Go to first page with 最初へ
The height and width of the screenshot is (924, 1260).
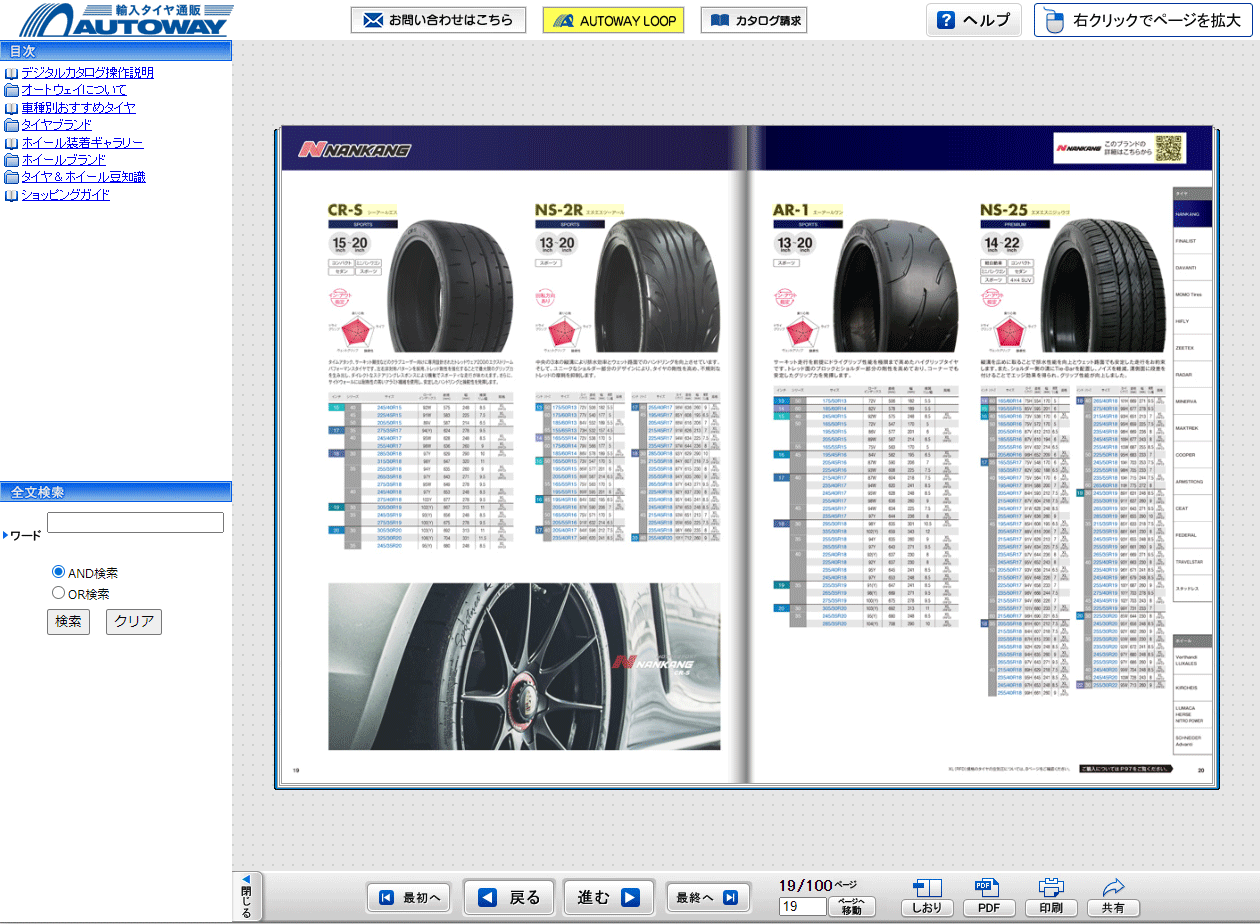click(x=409, y=898)
